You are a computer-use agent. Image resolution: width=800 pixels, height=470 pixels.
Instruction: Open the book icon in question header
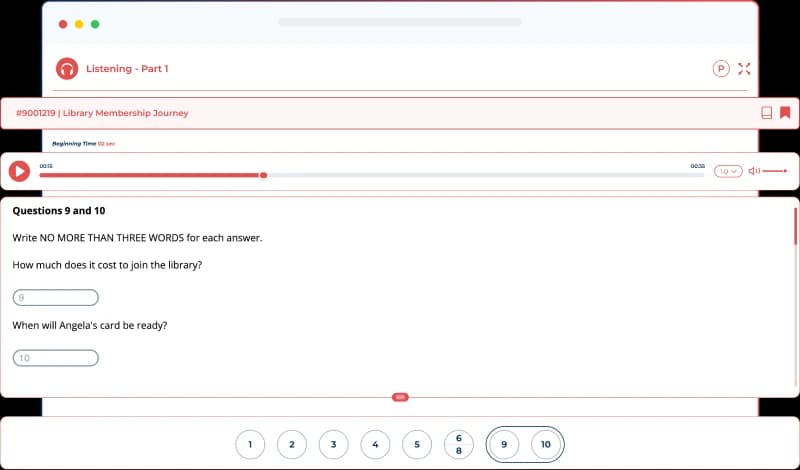coord(766,113)
